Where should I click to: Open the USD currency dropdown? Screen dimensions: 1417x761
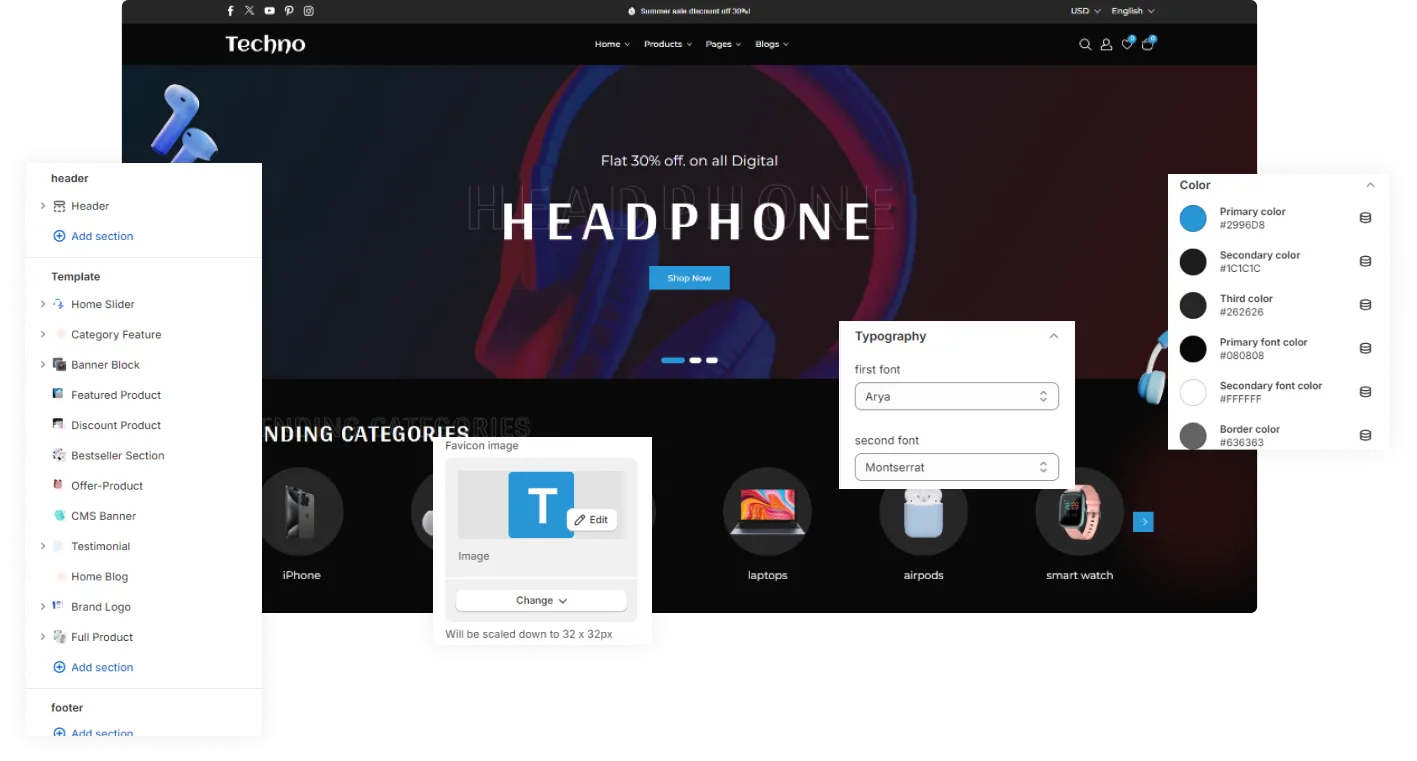[x=1086, y=11]
